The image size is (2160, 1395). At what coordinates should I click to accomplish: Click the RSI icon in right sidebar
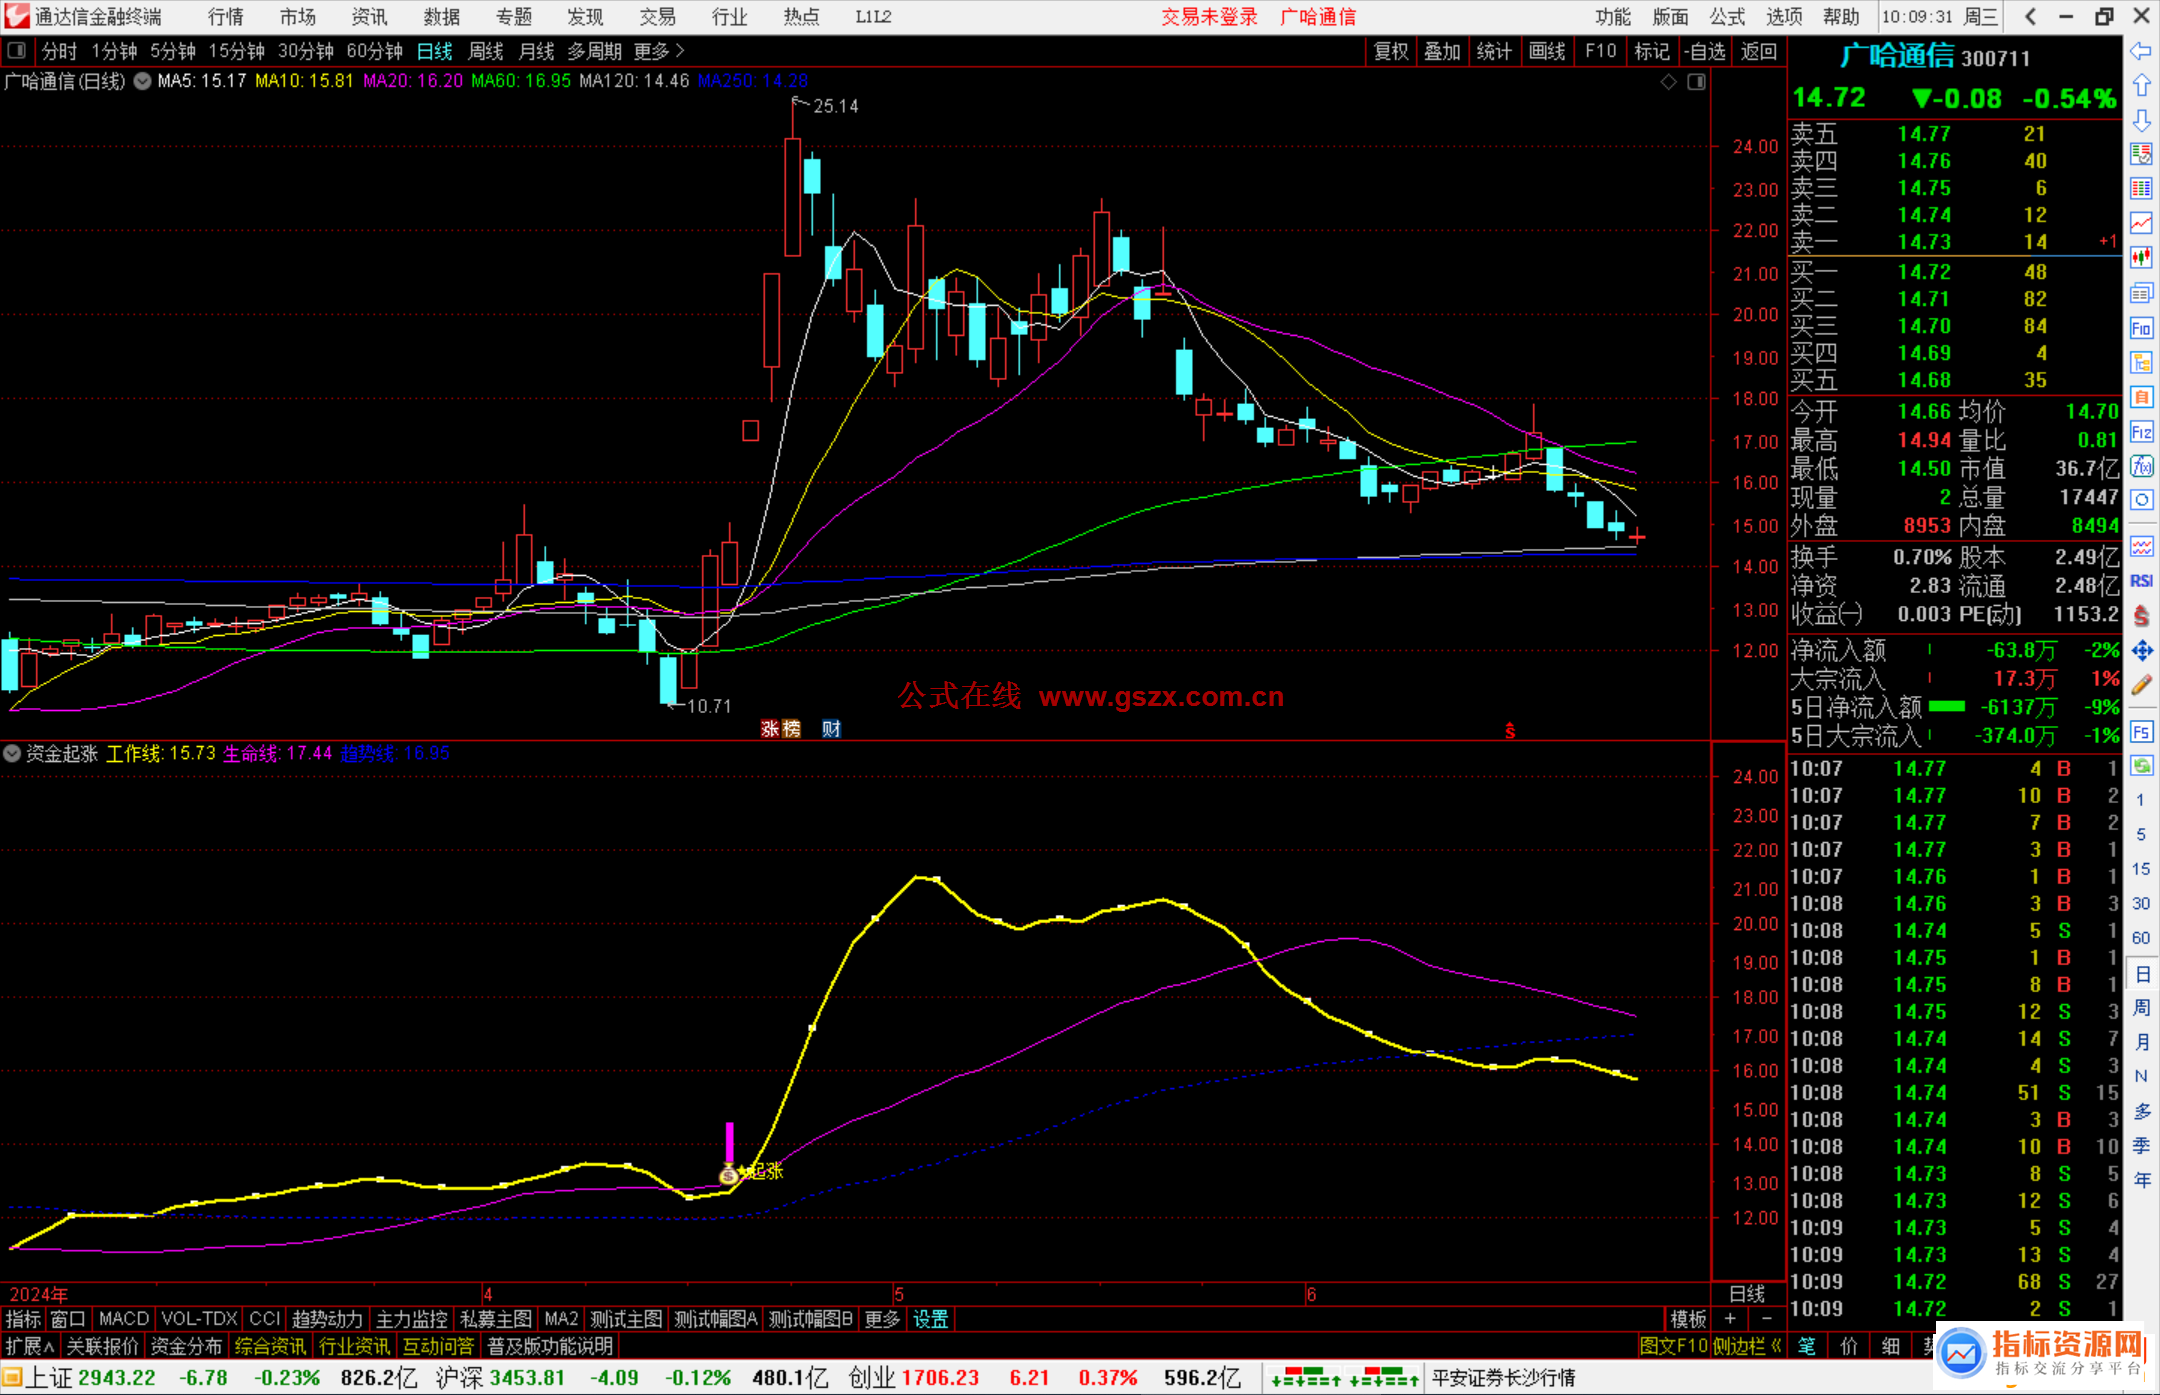[x=2141, y=581]
